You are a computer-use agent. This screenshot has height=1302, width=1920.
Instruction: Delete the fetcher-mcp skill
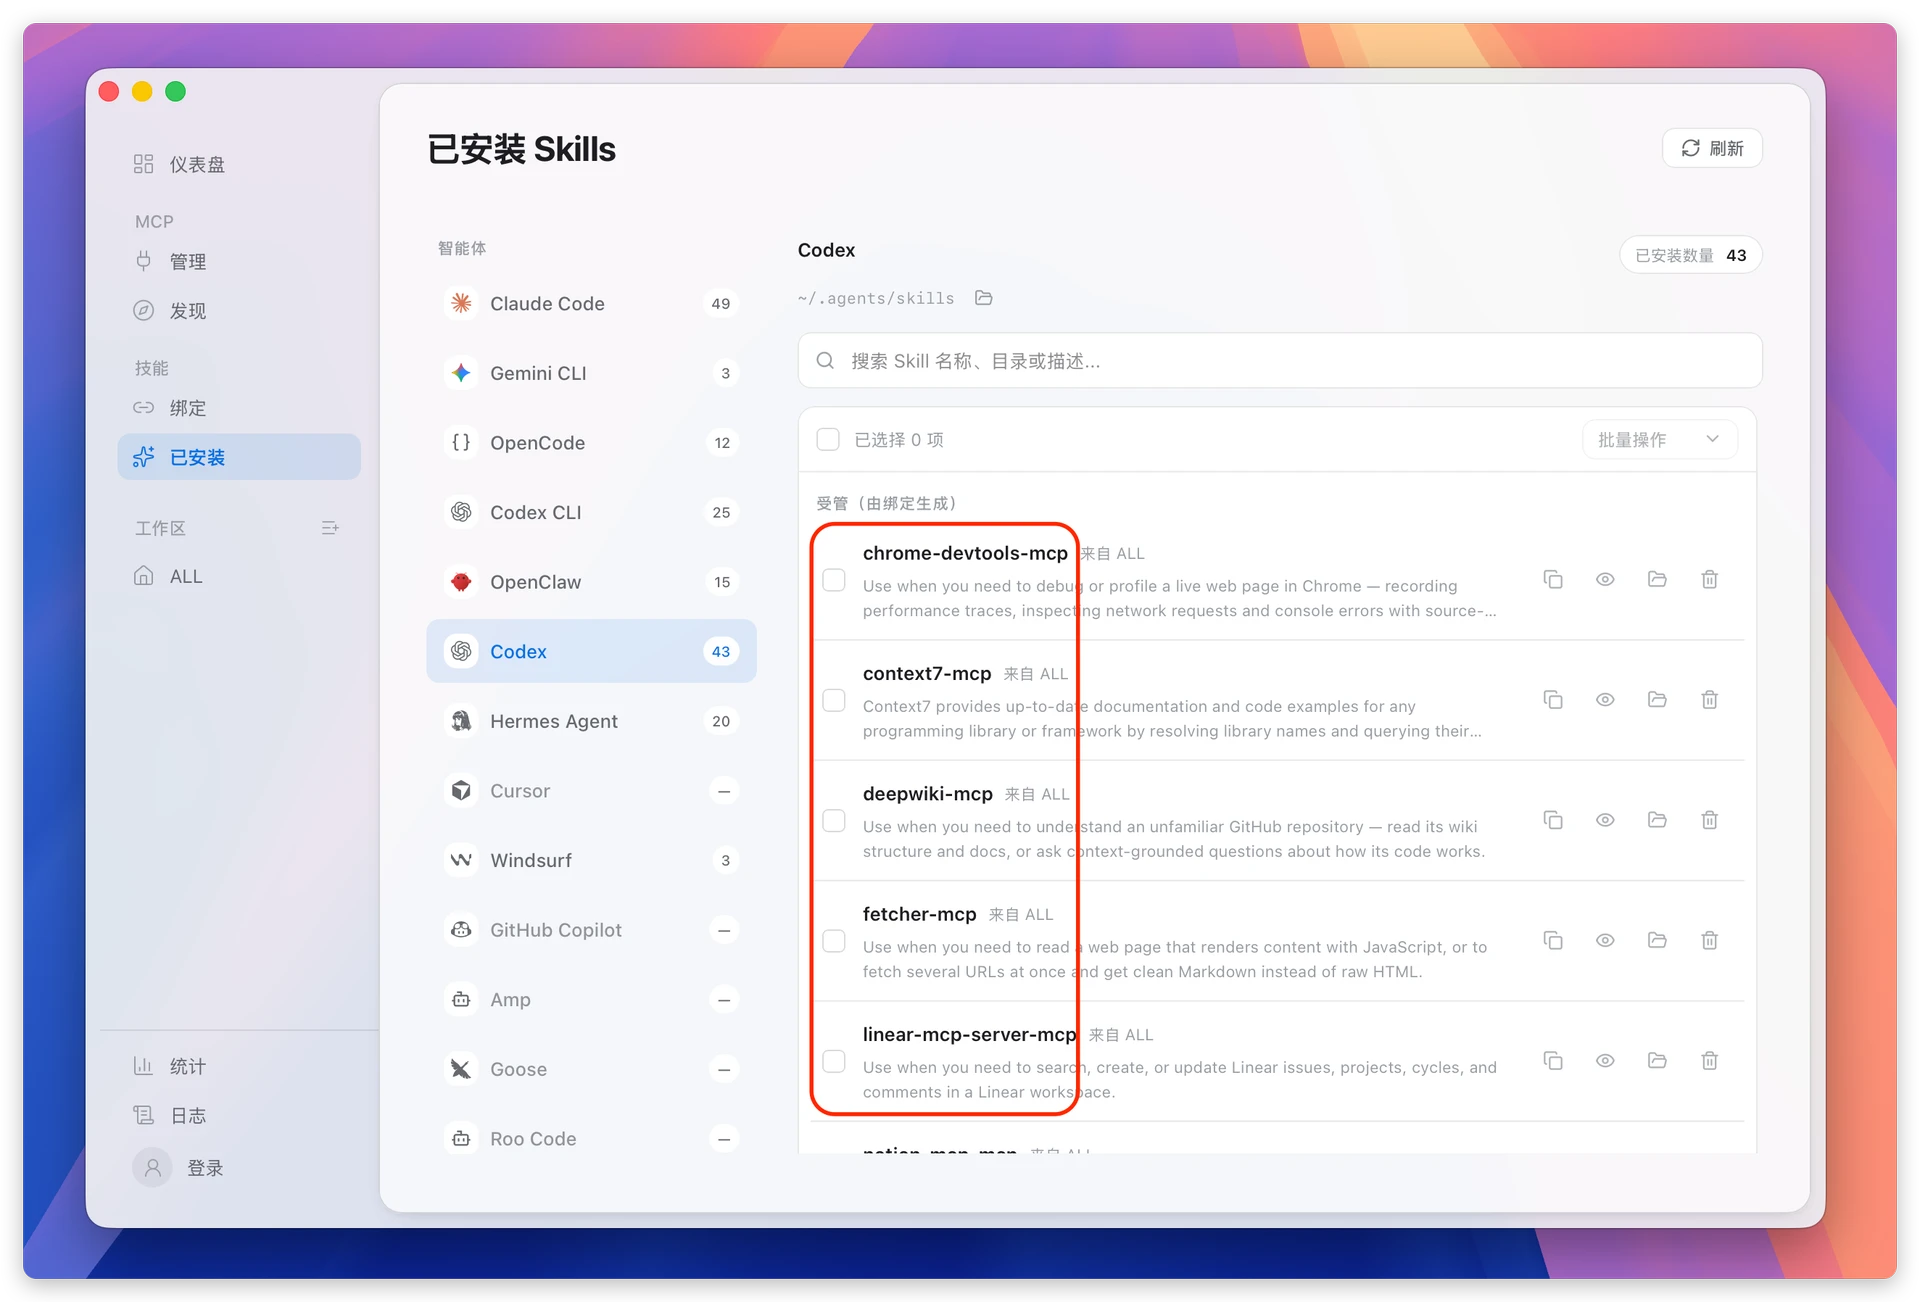(1710, 940)
